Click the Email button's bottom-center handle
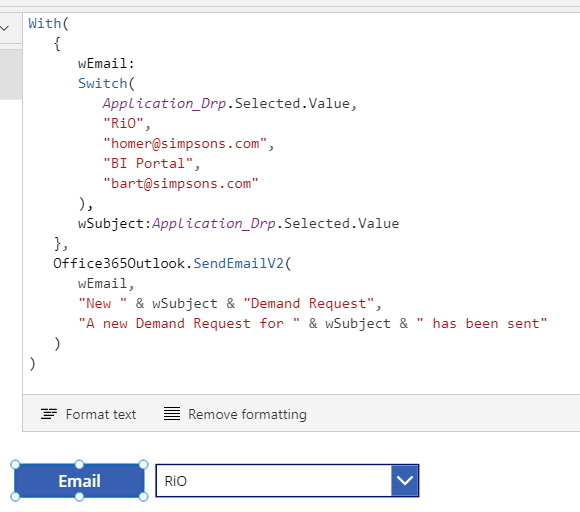Screen dimensions: 580x512 click(79, 497)
